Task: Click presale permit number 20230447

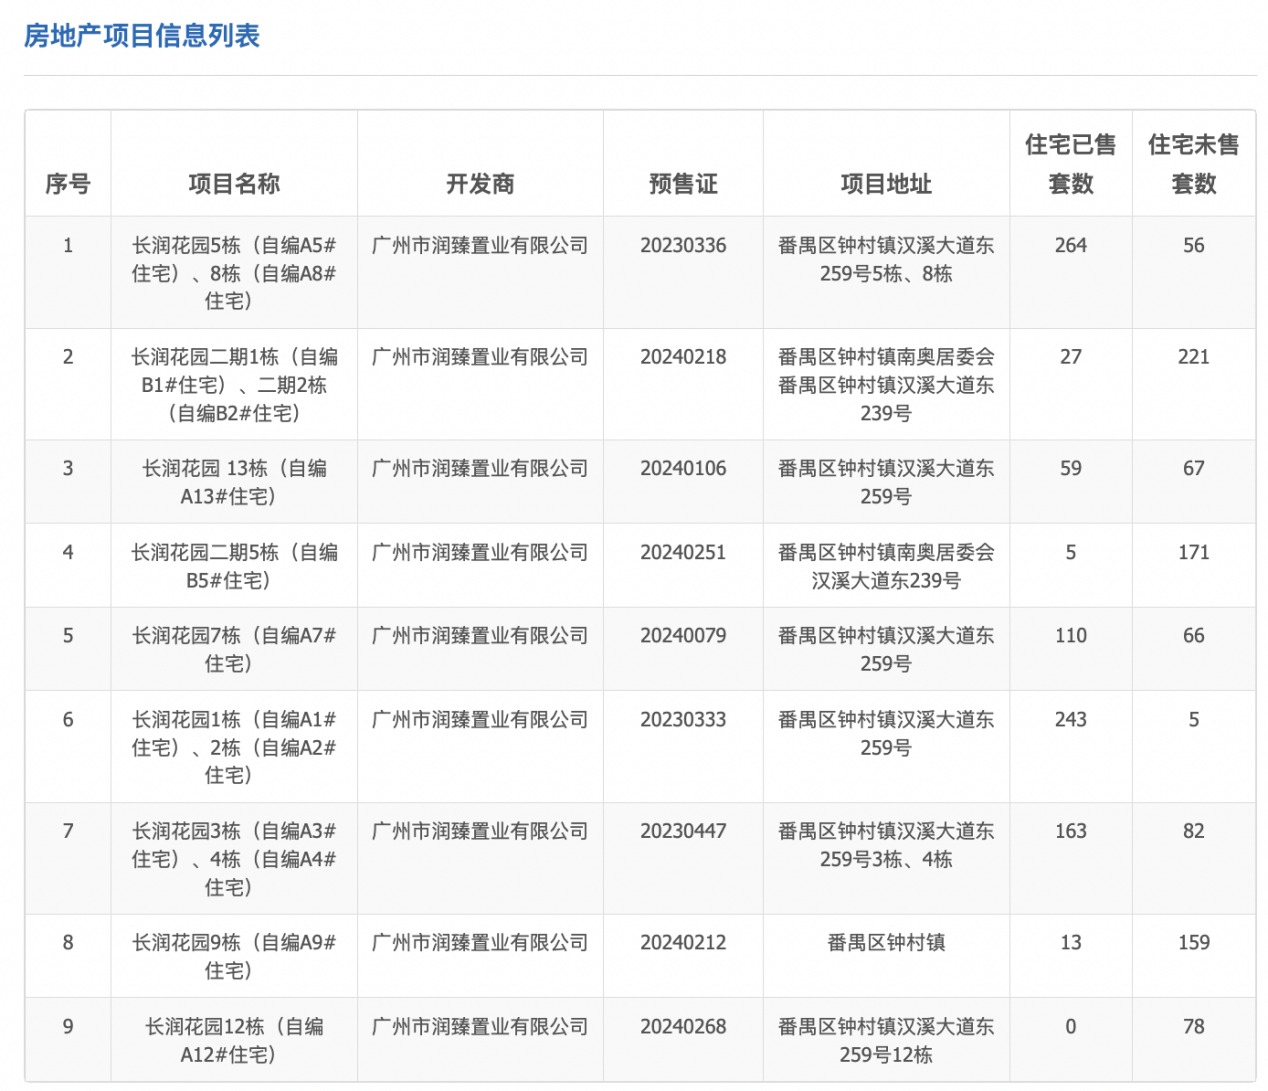Action: (x=683, y=831)
